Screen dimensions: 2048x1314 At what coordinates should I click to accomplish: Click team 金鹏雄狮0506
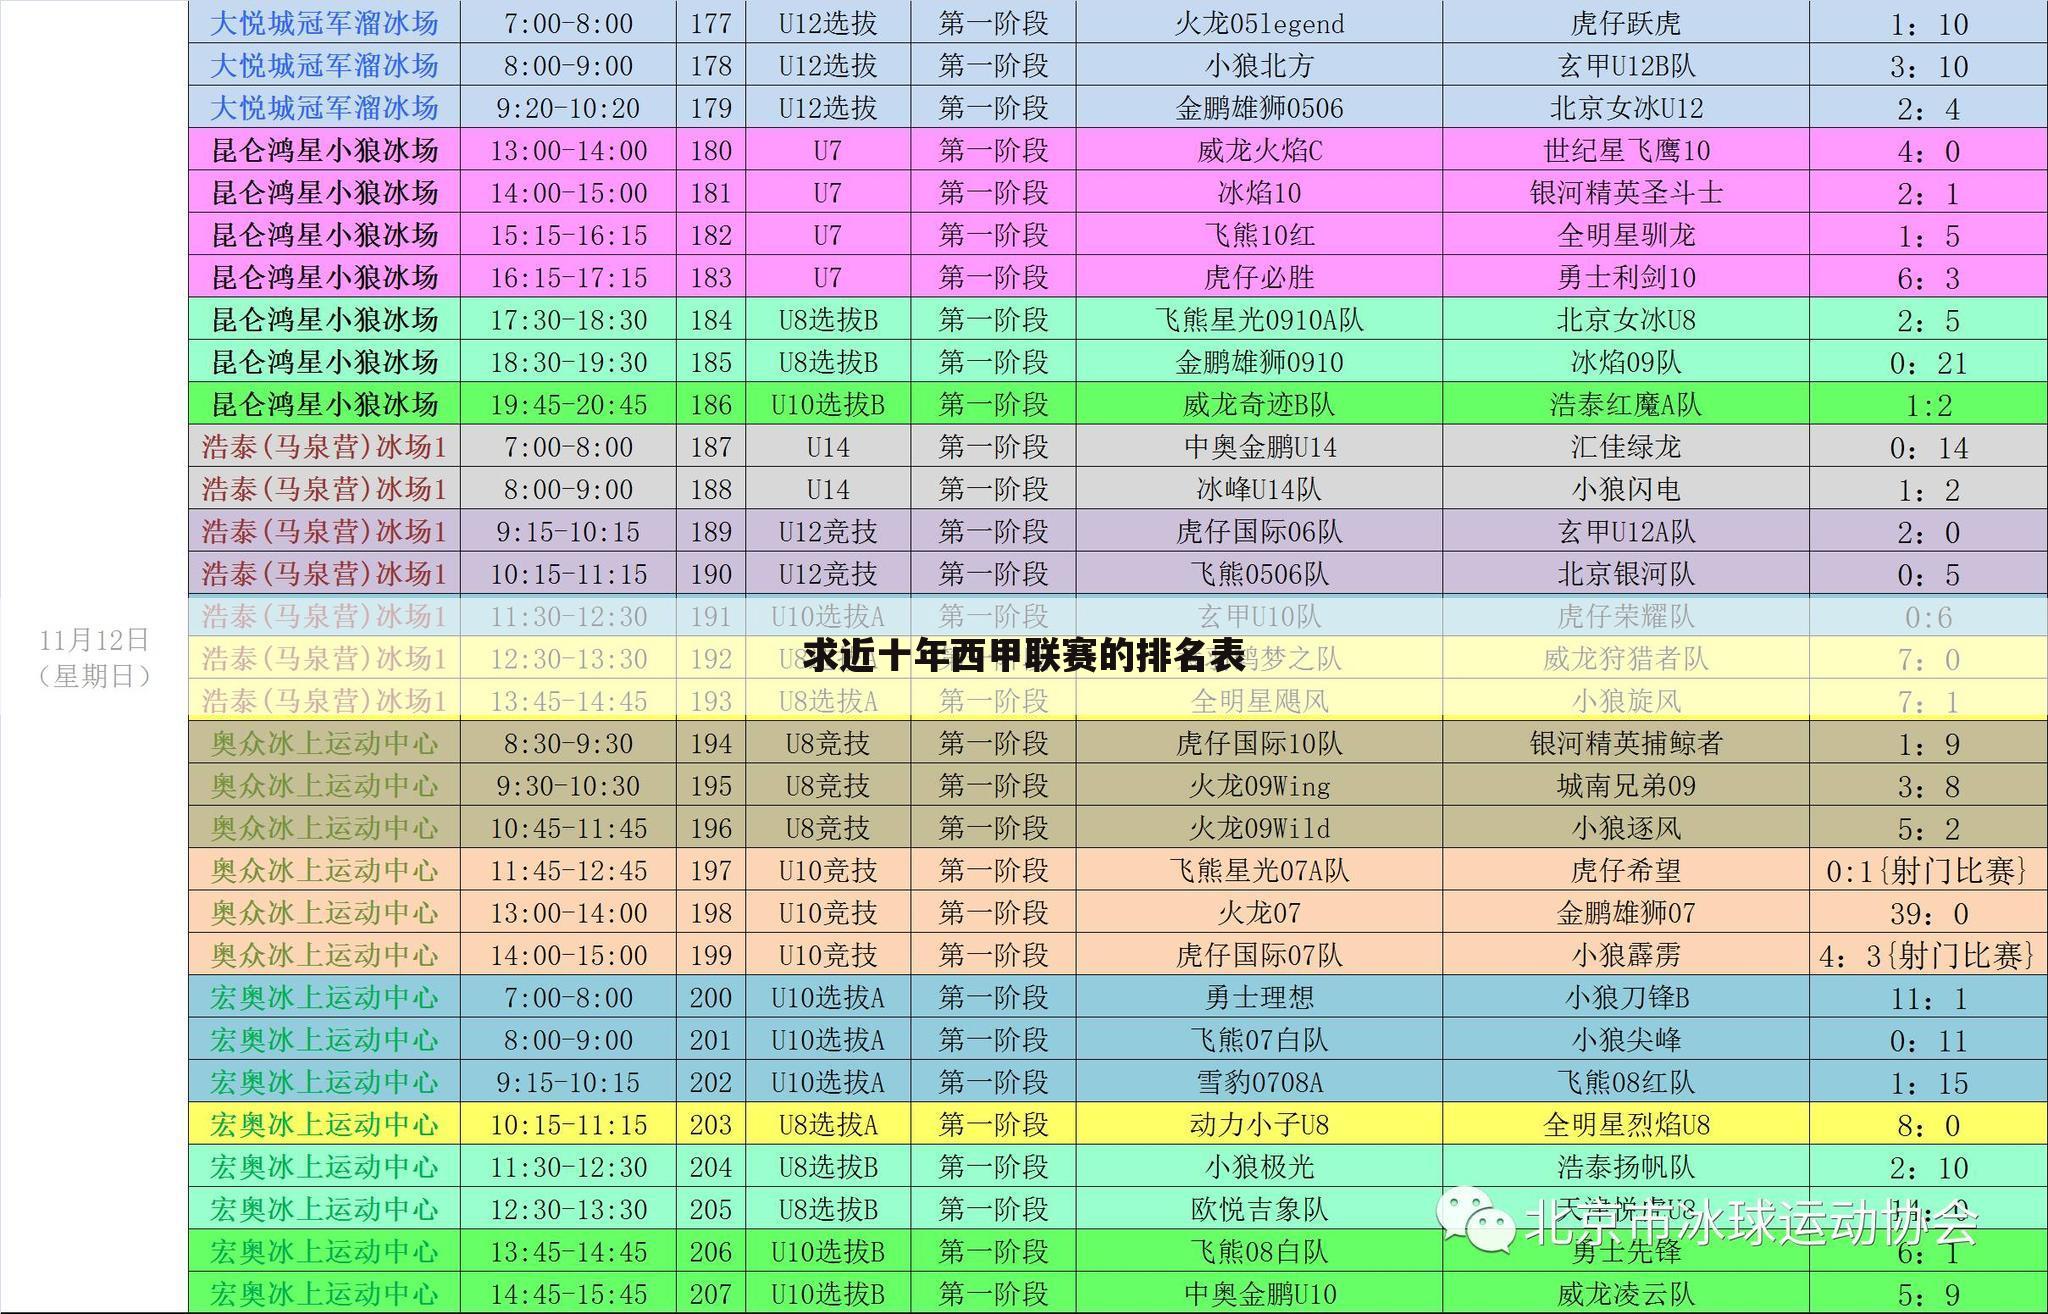(1259, 108)
